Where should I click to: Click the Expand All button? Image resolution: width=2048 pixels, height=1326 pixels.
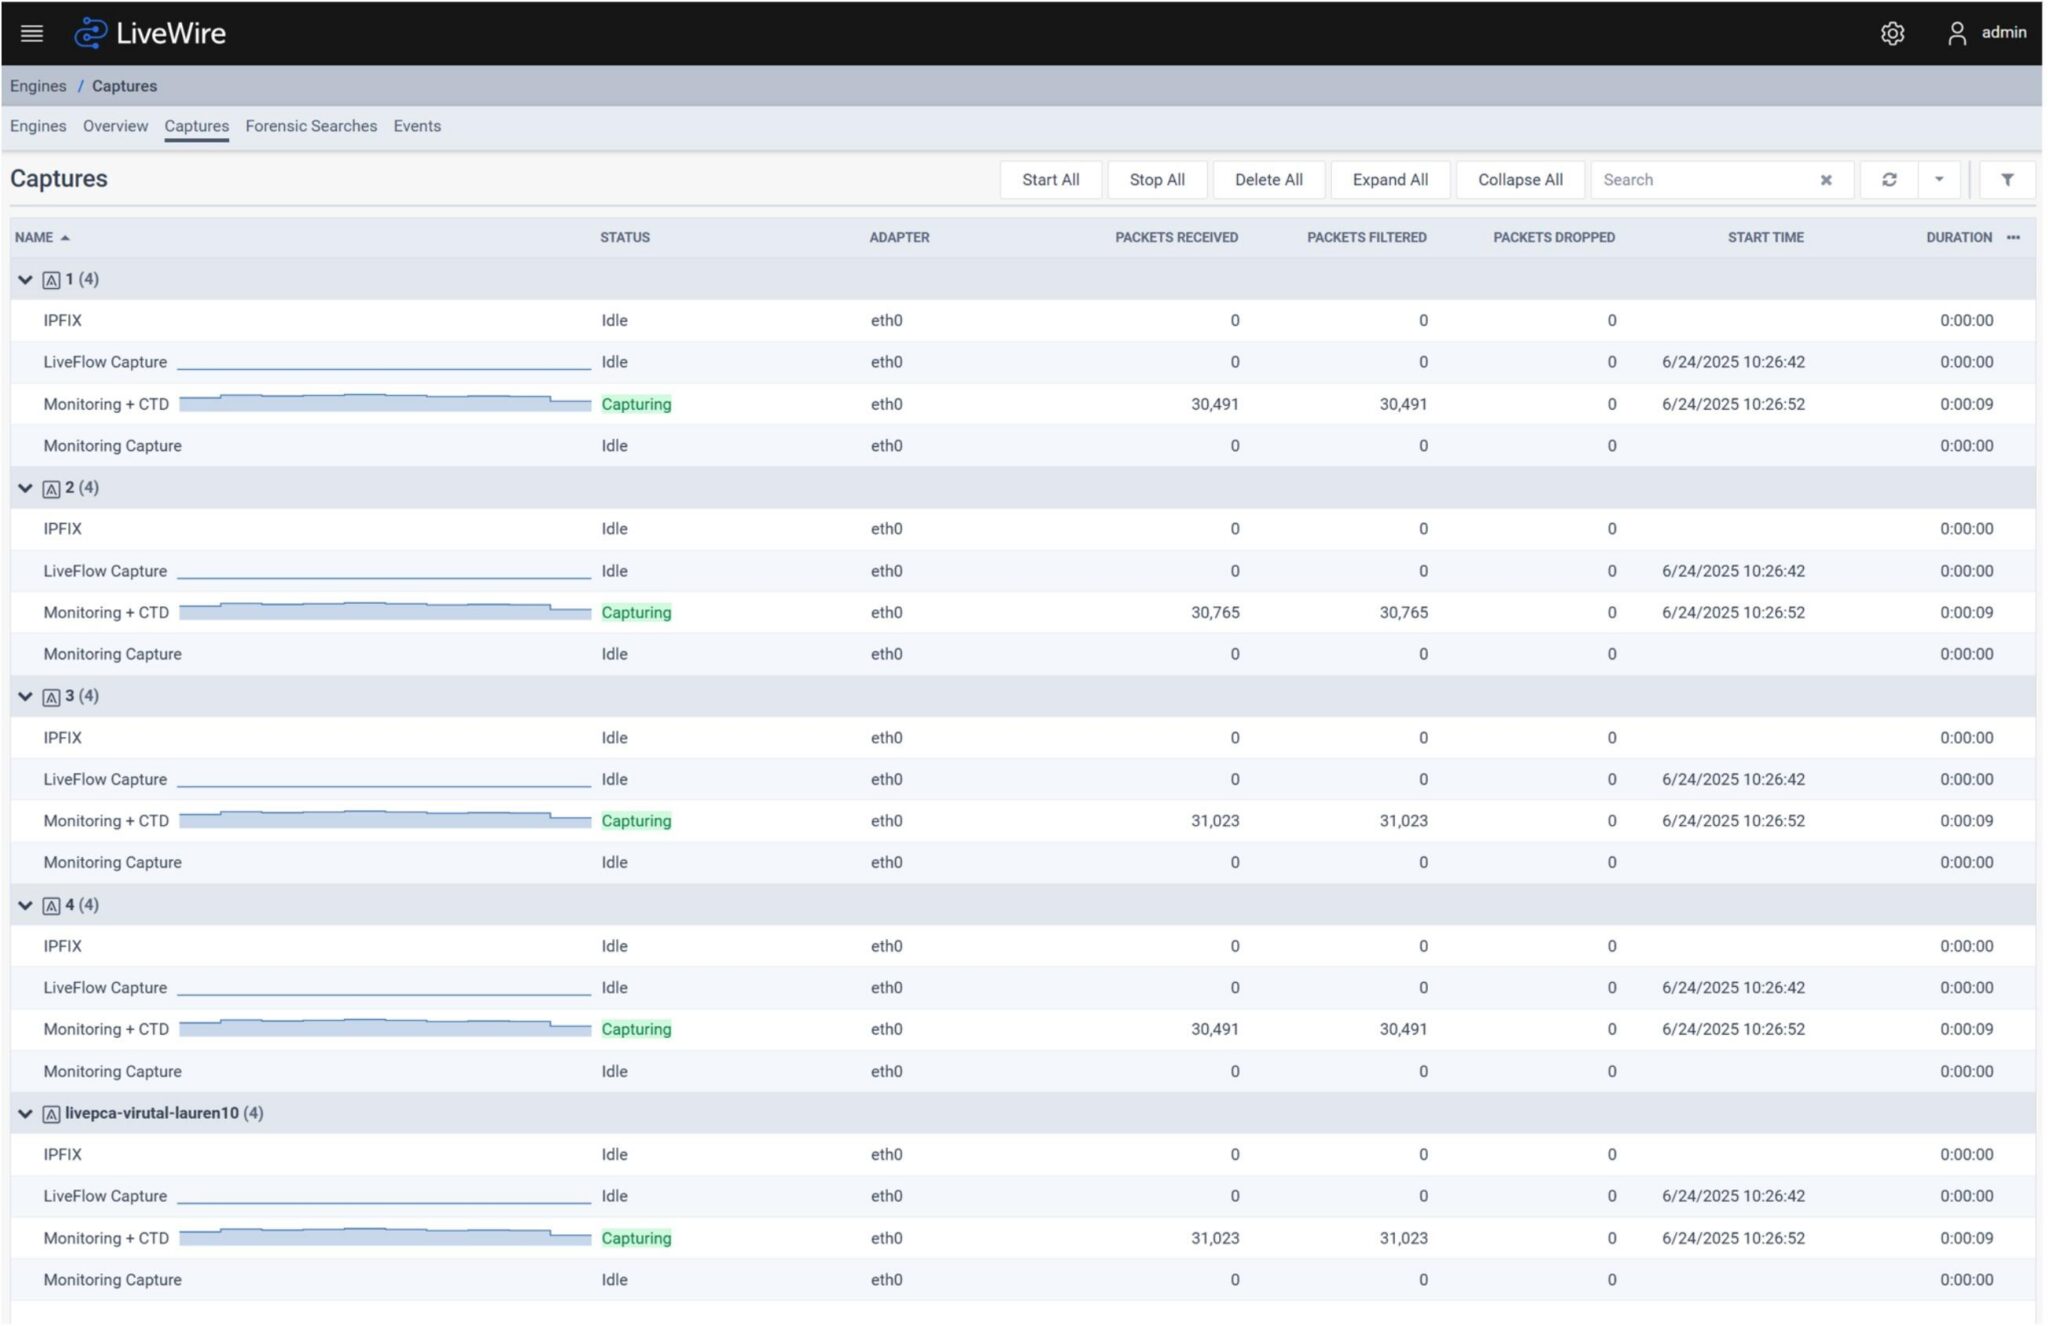point(1390,180)
